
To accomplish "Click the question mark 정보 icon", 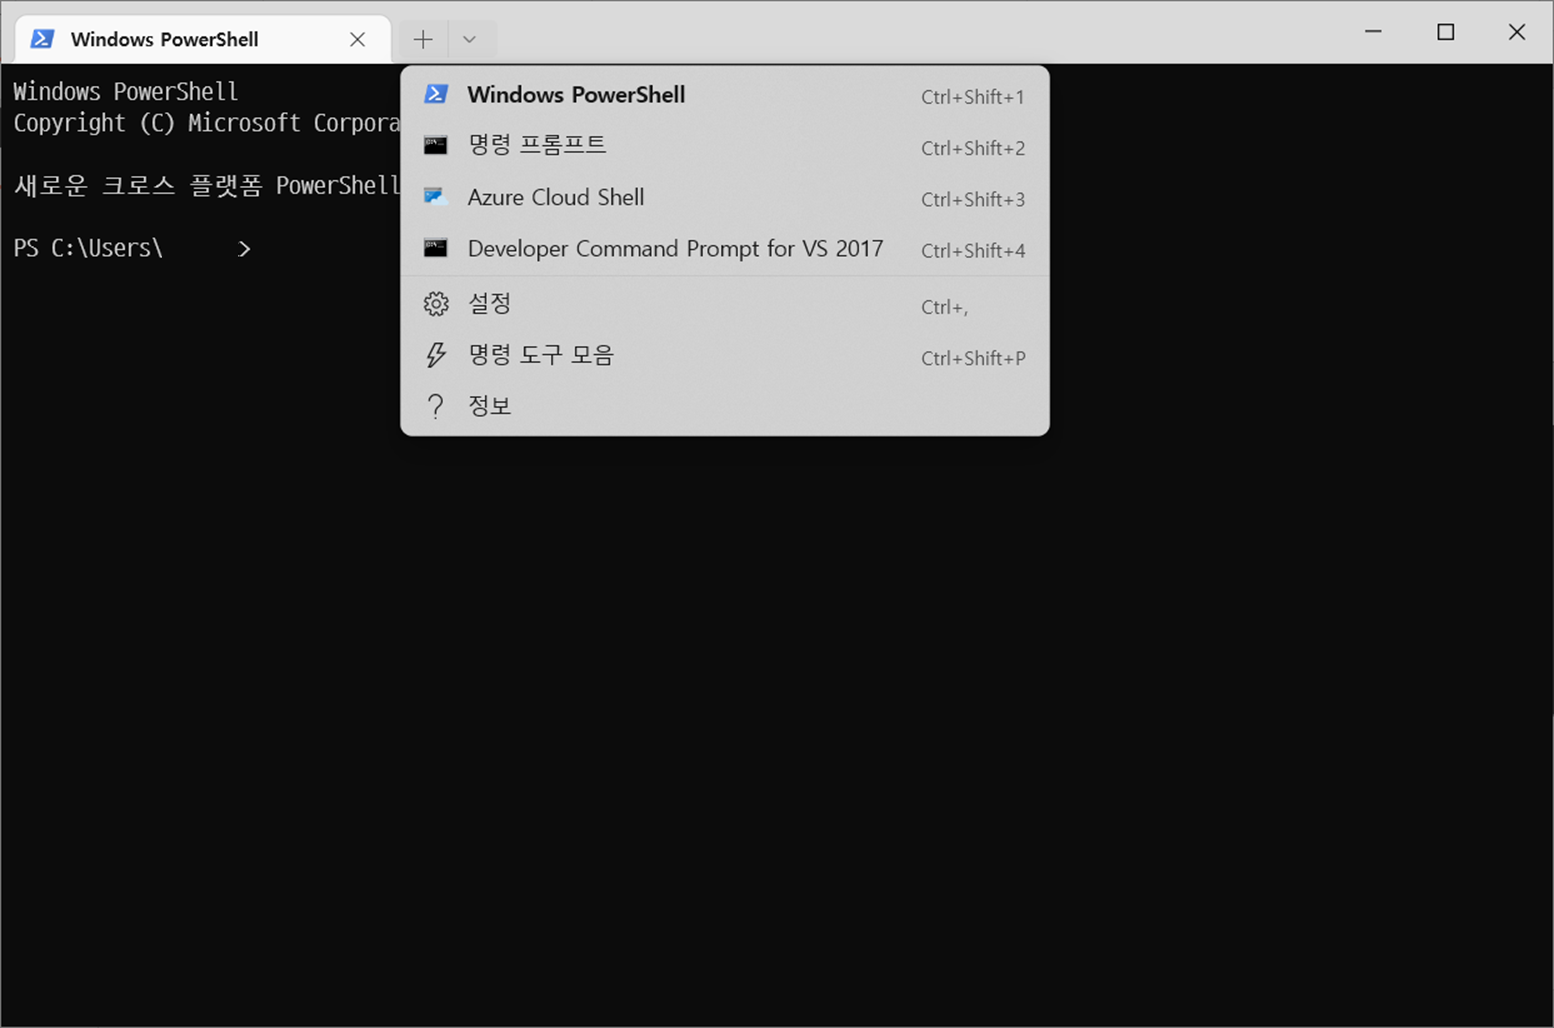I will pyautogui.click(x=435, y=406).
